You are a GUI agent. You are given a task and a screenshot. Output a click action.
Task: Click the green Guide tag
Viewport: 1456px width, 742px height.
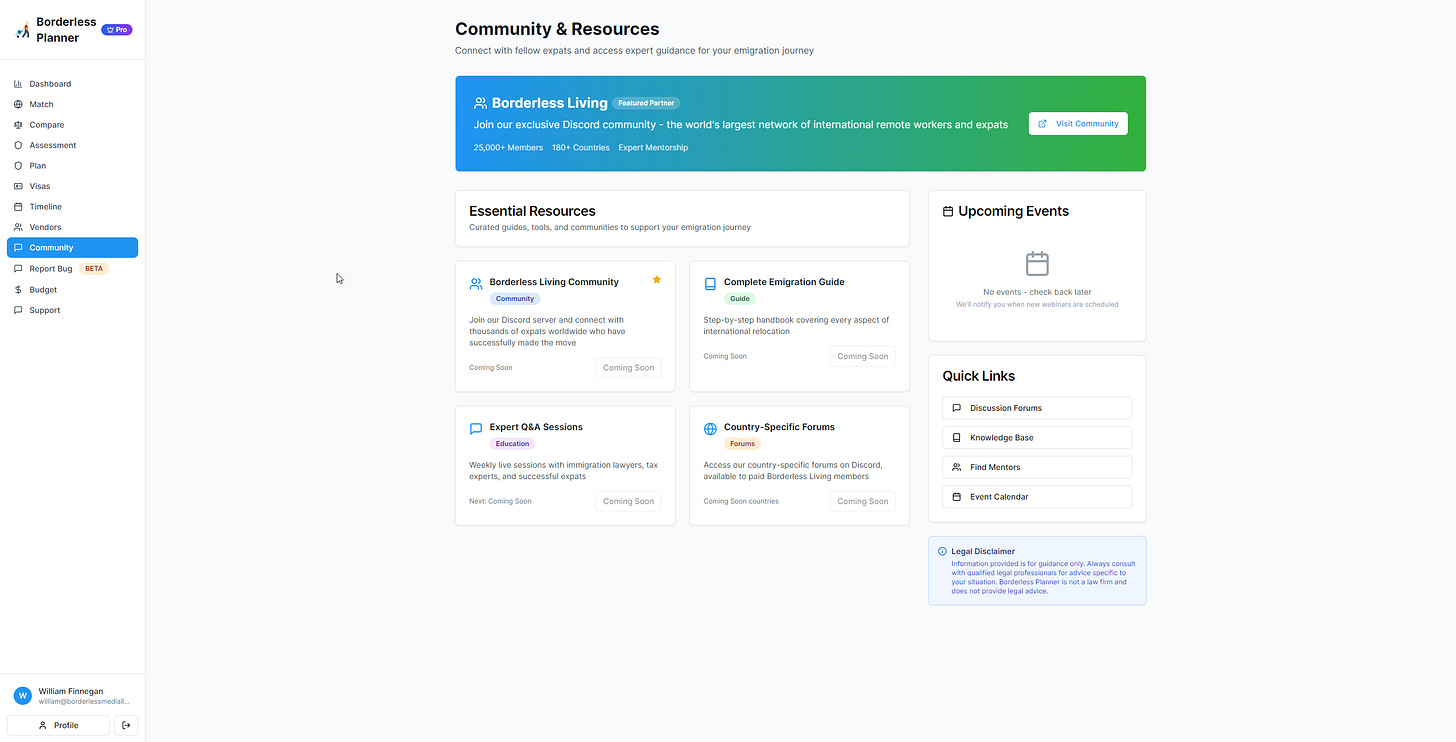pyautogui.click(x=740, y=299)
